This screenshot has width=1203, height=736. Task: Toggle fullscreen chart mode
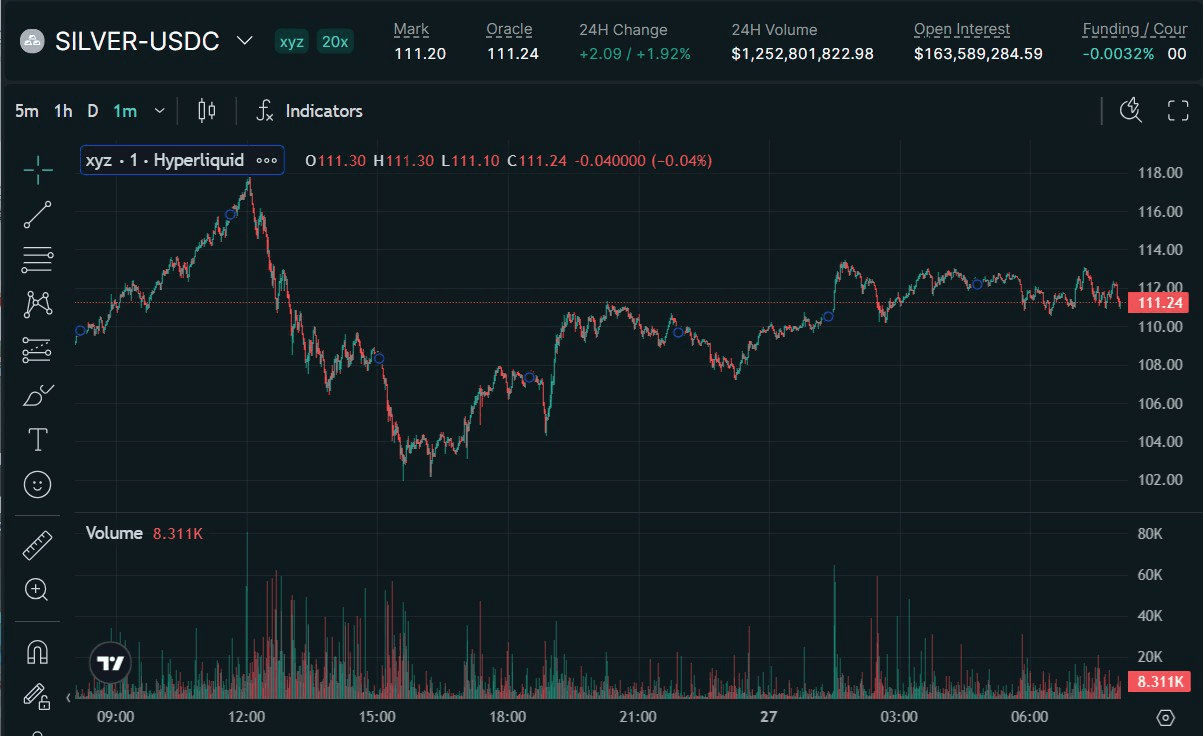coord(1178,111)
